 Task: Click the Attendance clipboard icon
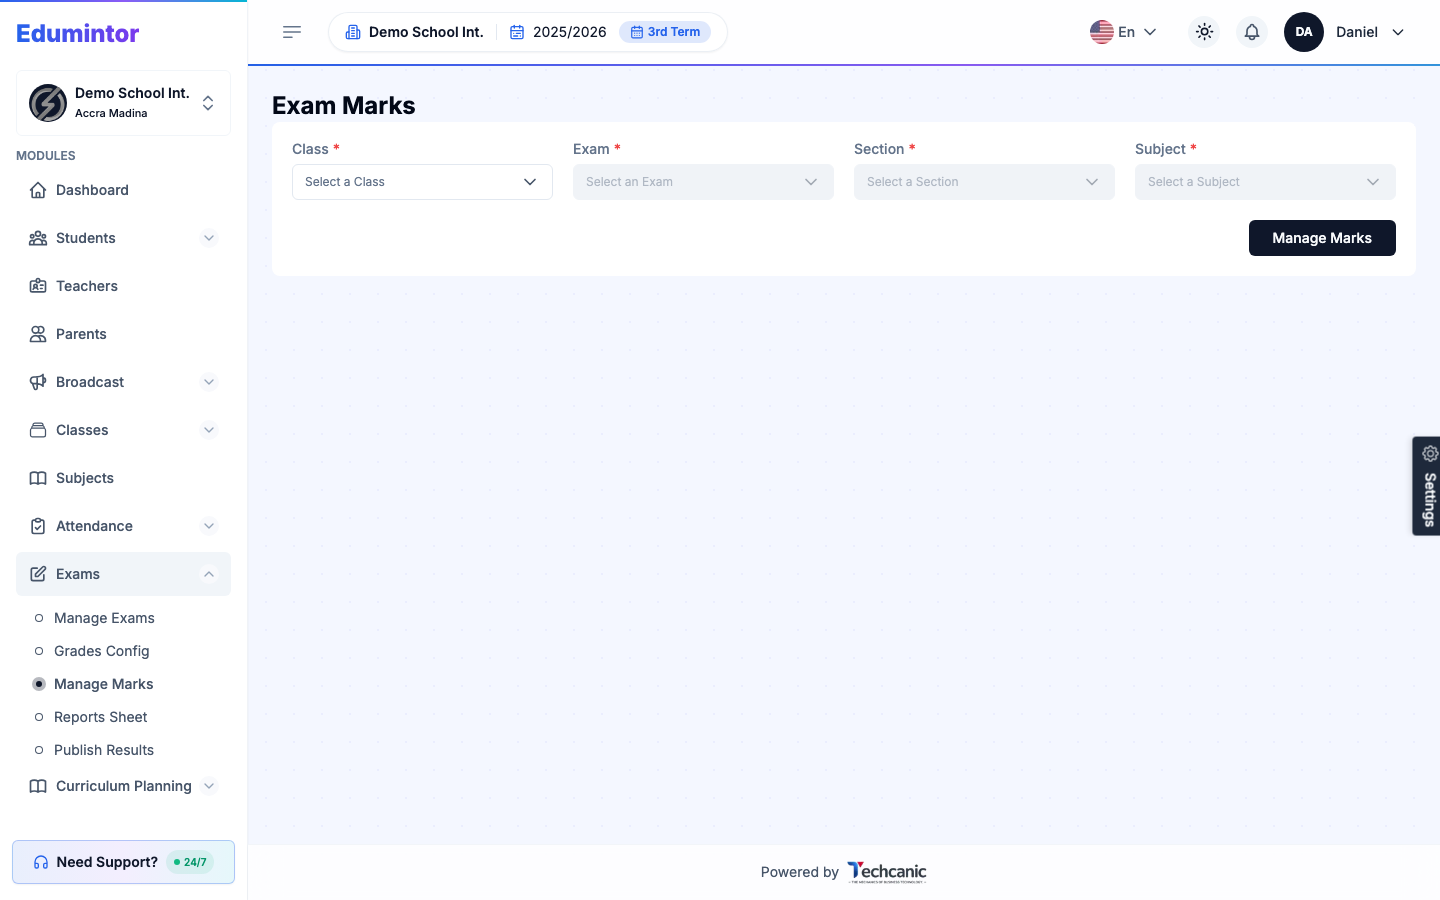(x=38, y=526)
